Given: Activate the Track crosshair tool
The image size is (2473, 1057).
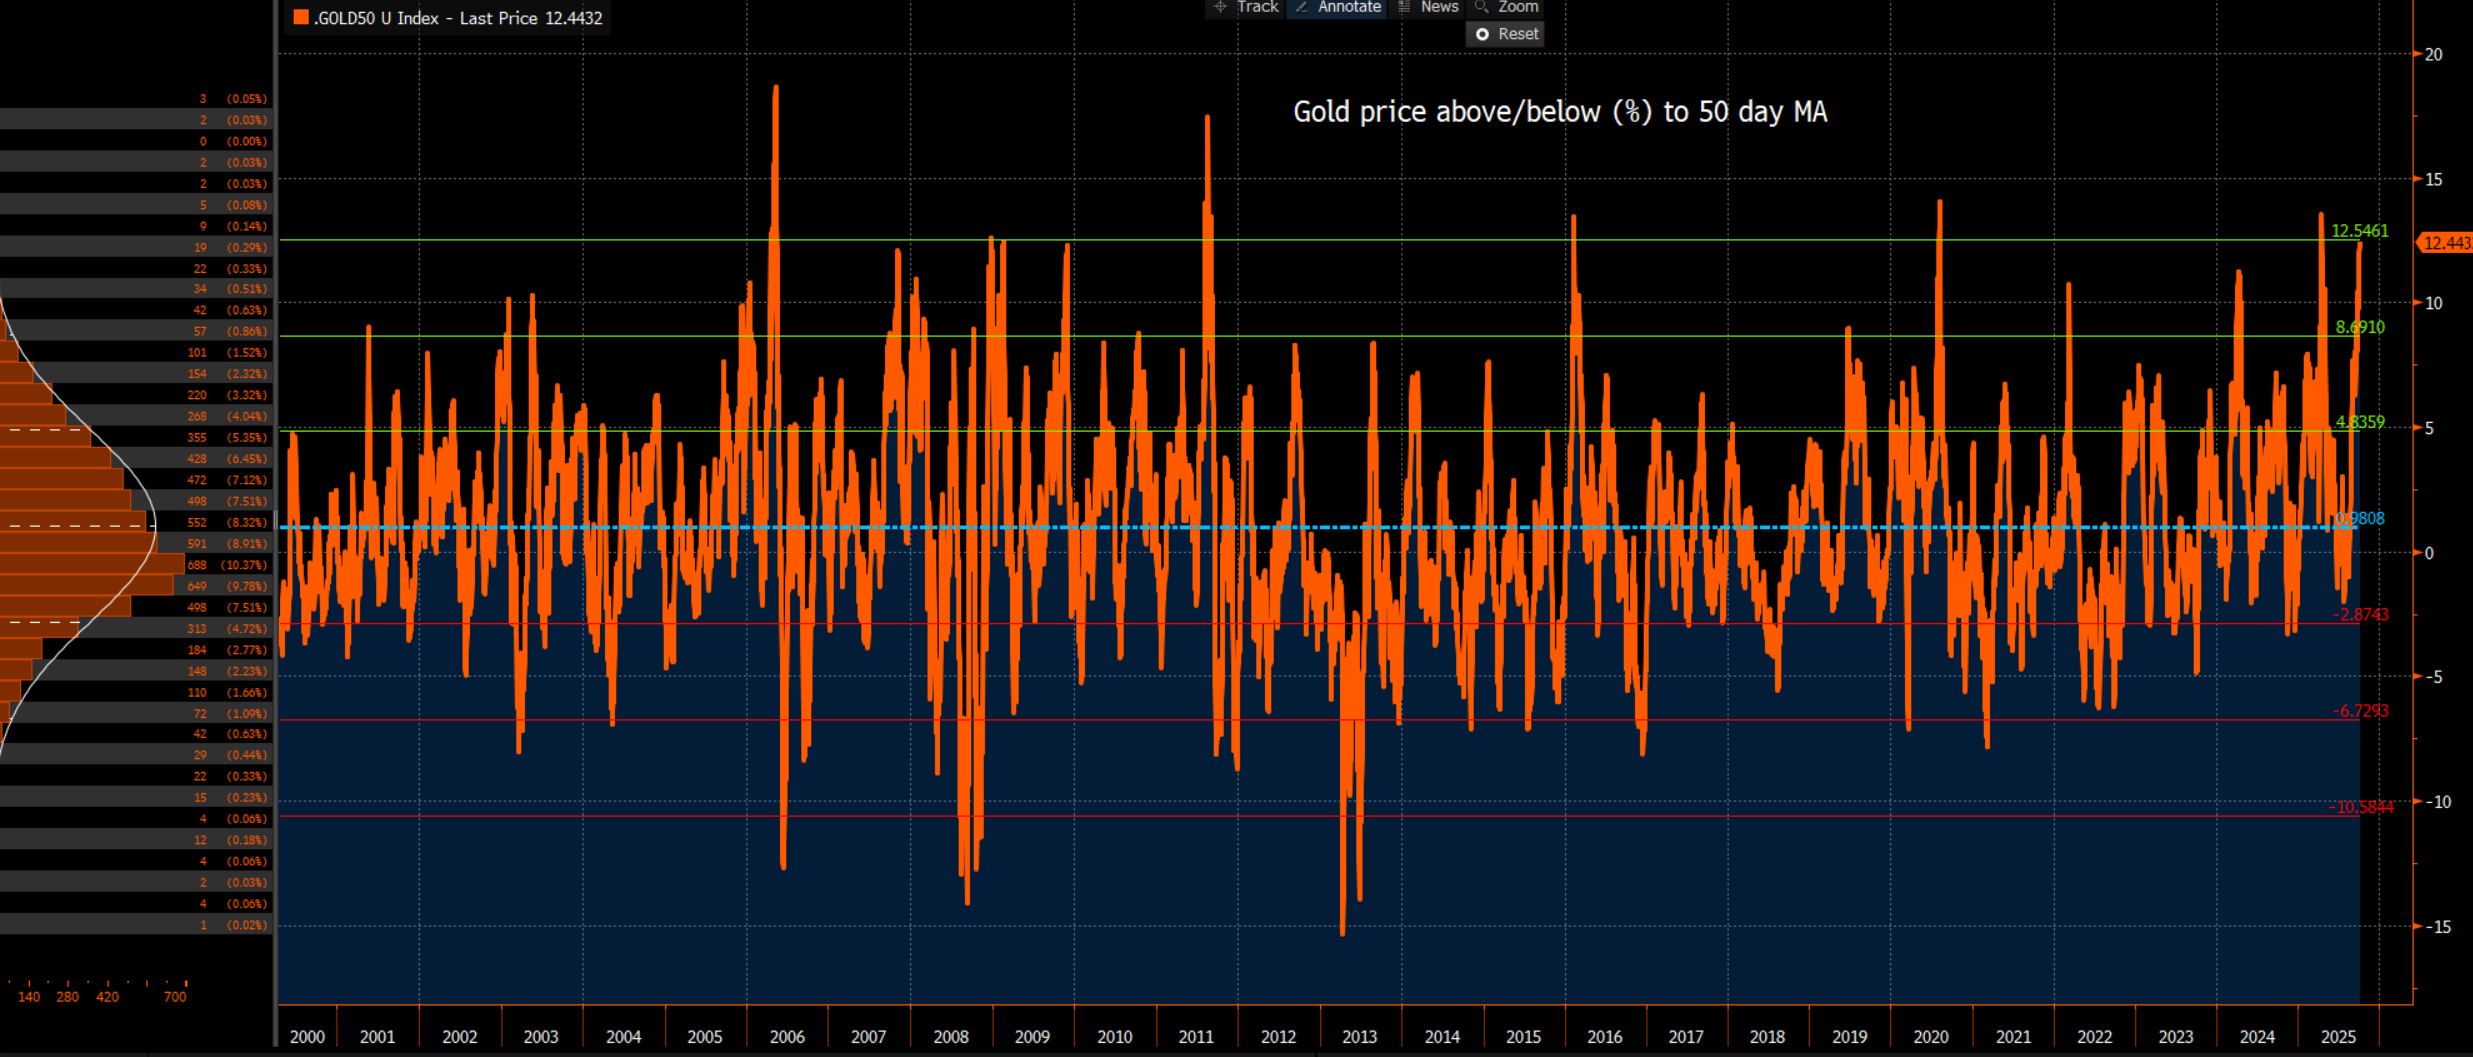Looking at the screenshot, I should [1246, 8].
